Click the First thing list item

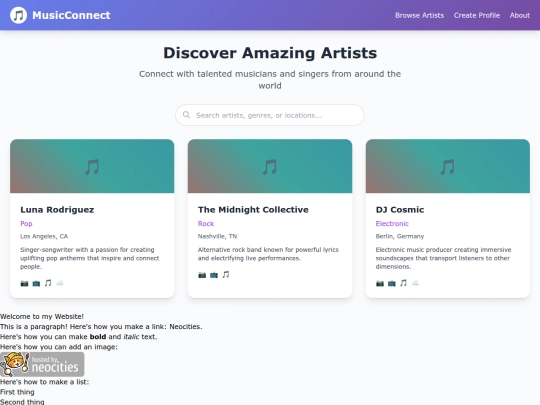click(x=17, y=392)
